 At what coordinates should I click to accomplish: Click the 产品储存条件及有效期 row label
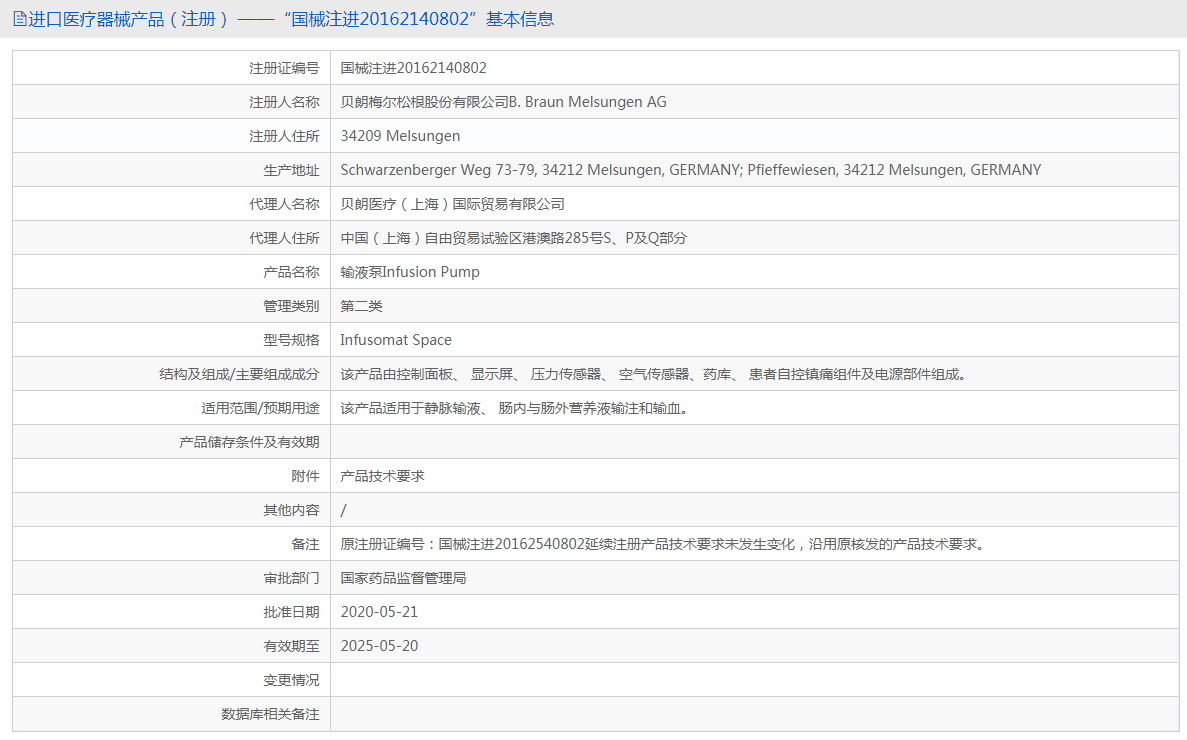[x=249, y=442]
